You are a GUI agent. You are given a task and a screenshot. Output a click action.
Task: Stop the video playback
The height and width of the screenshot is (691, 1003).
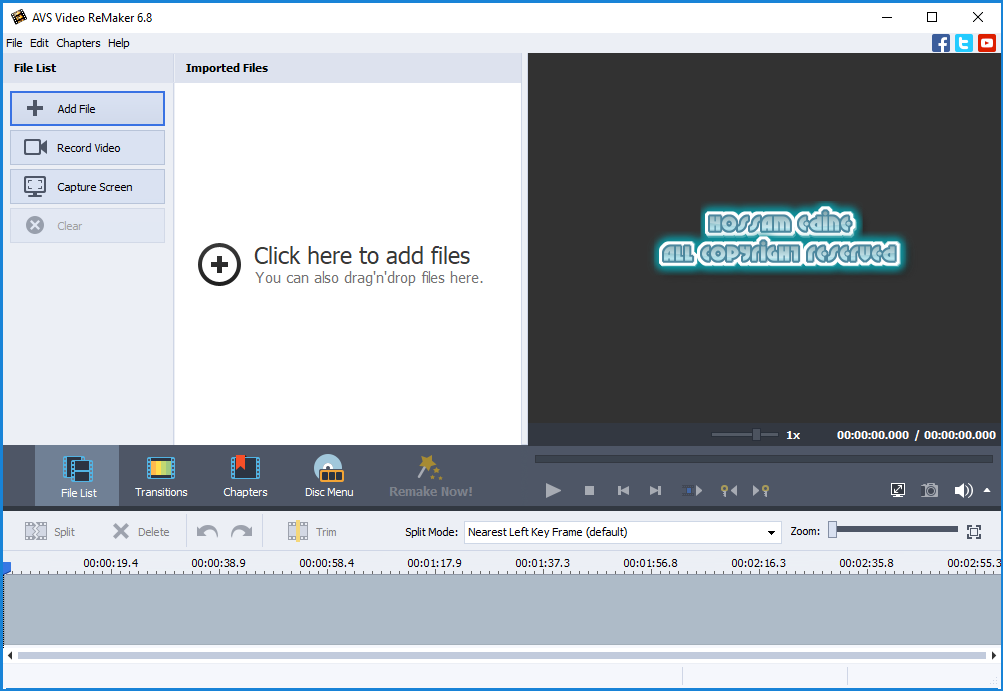pos(590,491)
